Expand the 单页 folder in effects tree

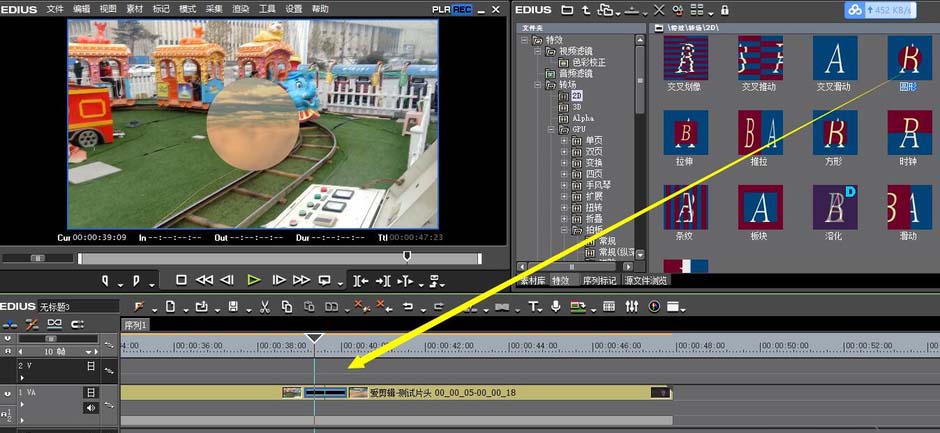coord(563,140)
